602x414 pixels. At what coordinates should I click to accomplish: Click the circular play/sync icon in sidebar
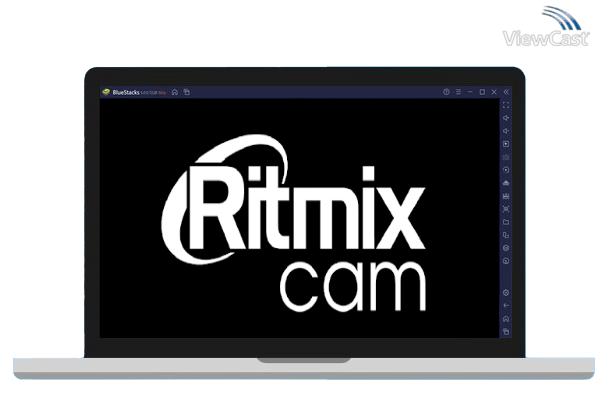[506, 170]
